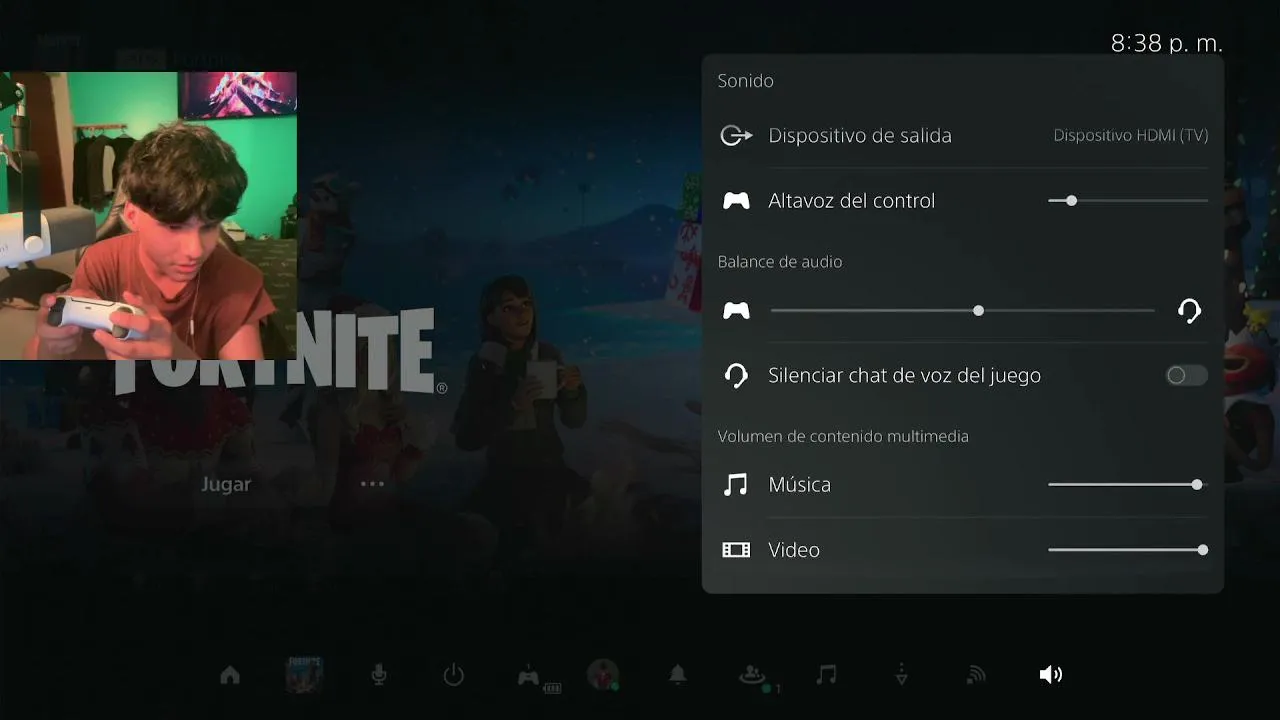Click controller icon on audio balance slider

(x=736, y=311)
